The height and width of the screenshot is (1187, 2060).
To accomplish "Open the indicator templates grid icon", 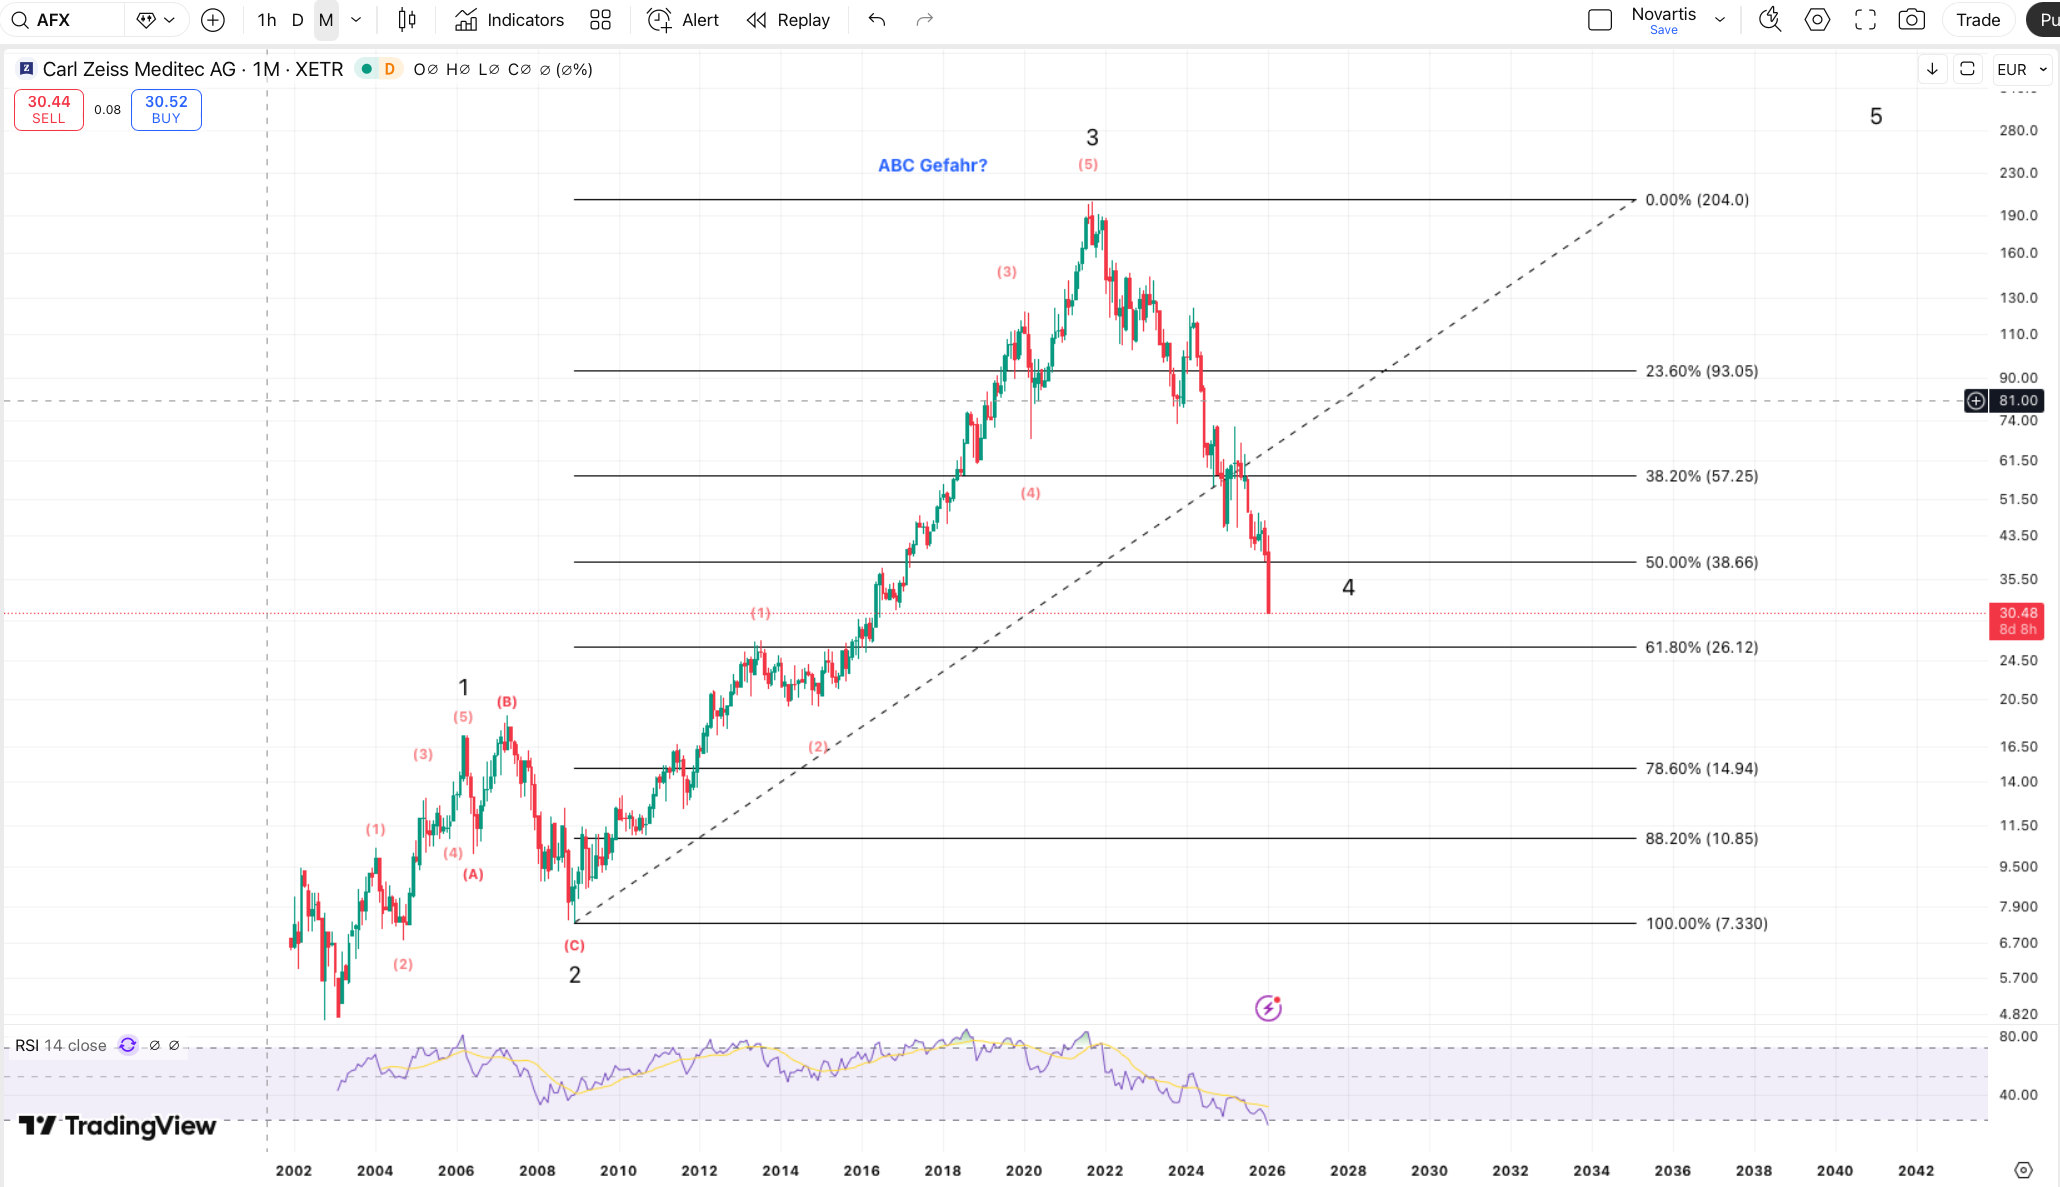I will pyautogui.click(x=600, y=20).
